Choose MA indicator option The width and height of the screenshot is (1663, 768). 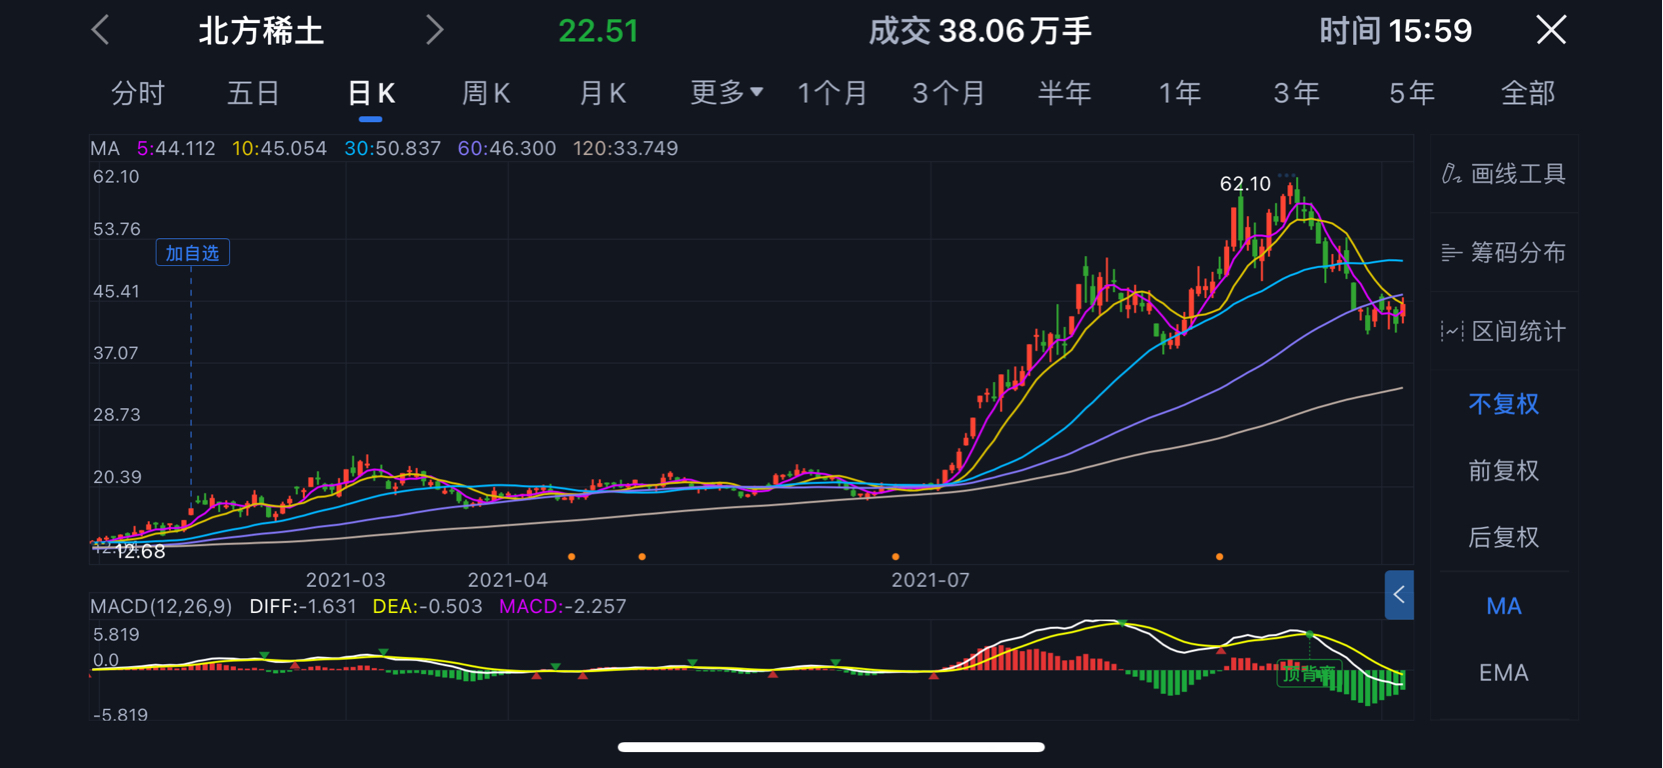(1503, 606)
